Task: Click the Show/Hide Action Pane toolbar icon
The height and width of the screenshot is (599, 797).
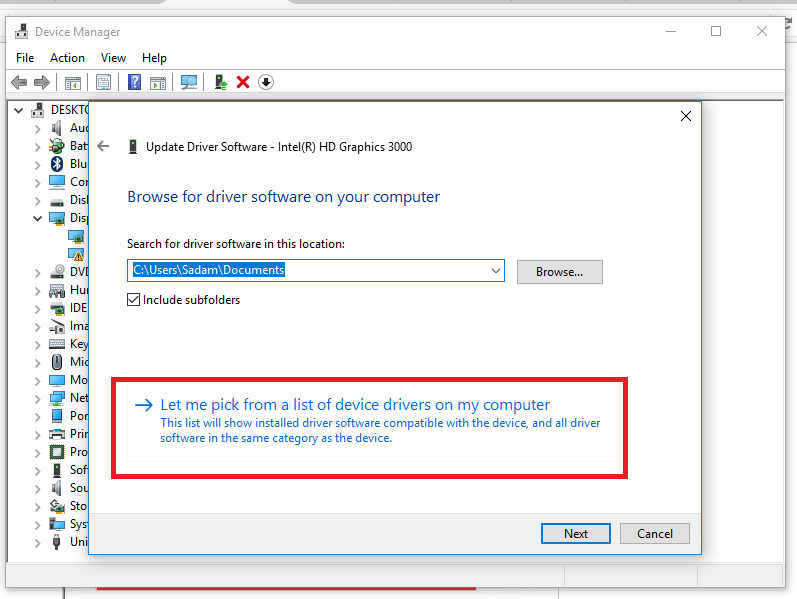Action: coord(158,82)
